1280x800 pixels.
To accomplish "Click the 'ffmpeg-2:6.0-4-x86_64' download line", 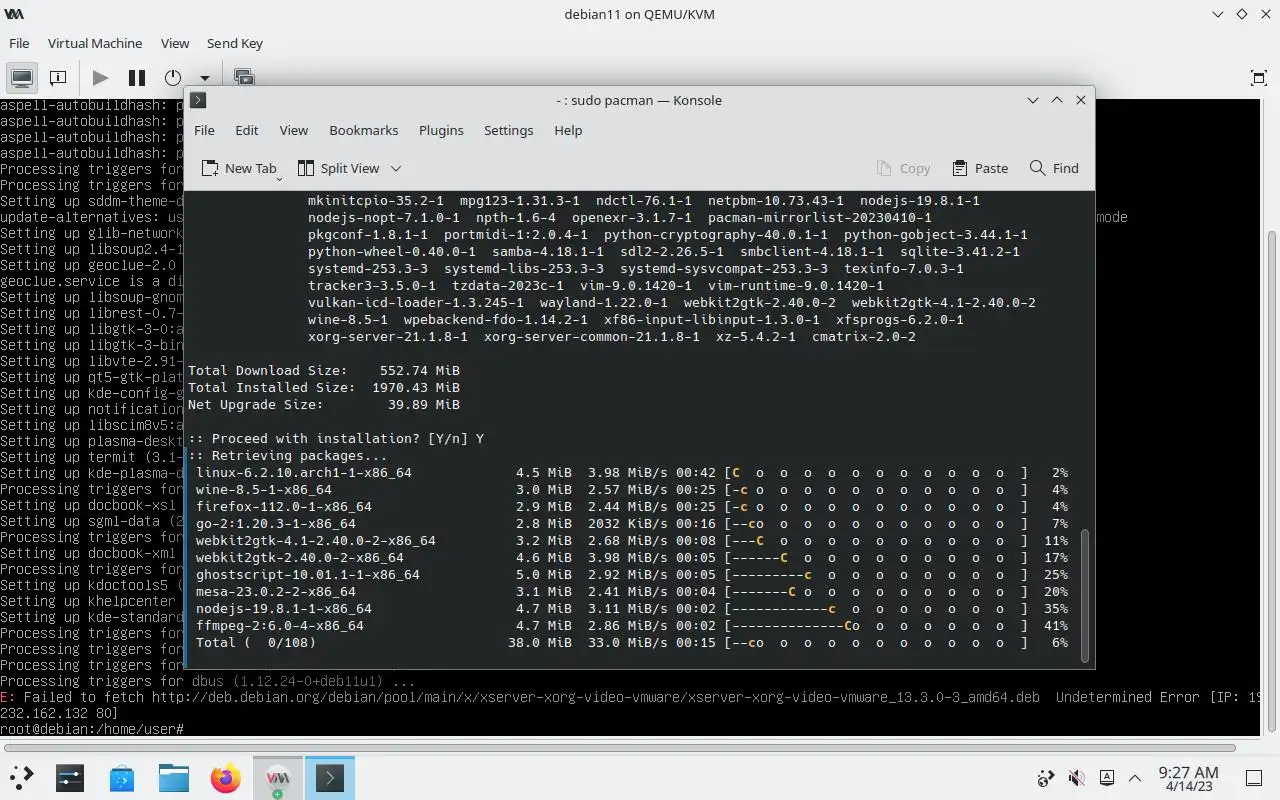I will [632, 625].
